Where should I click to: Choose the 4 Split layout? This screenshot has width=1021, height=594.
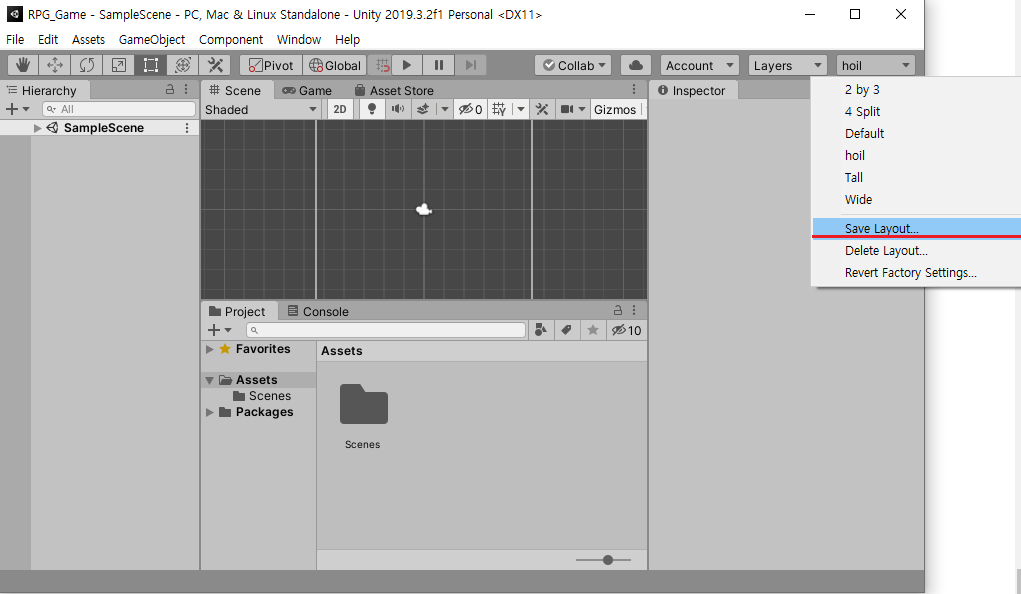(862, 111)
